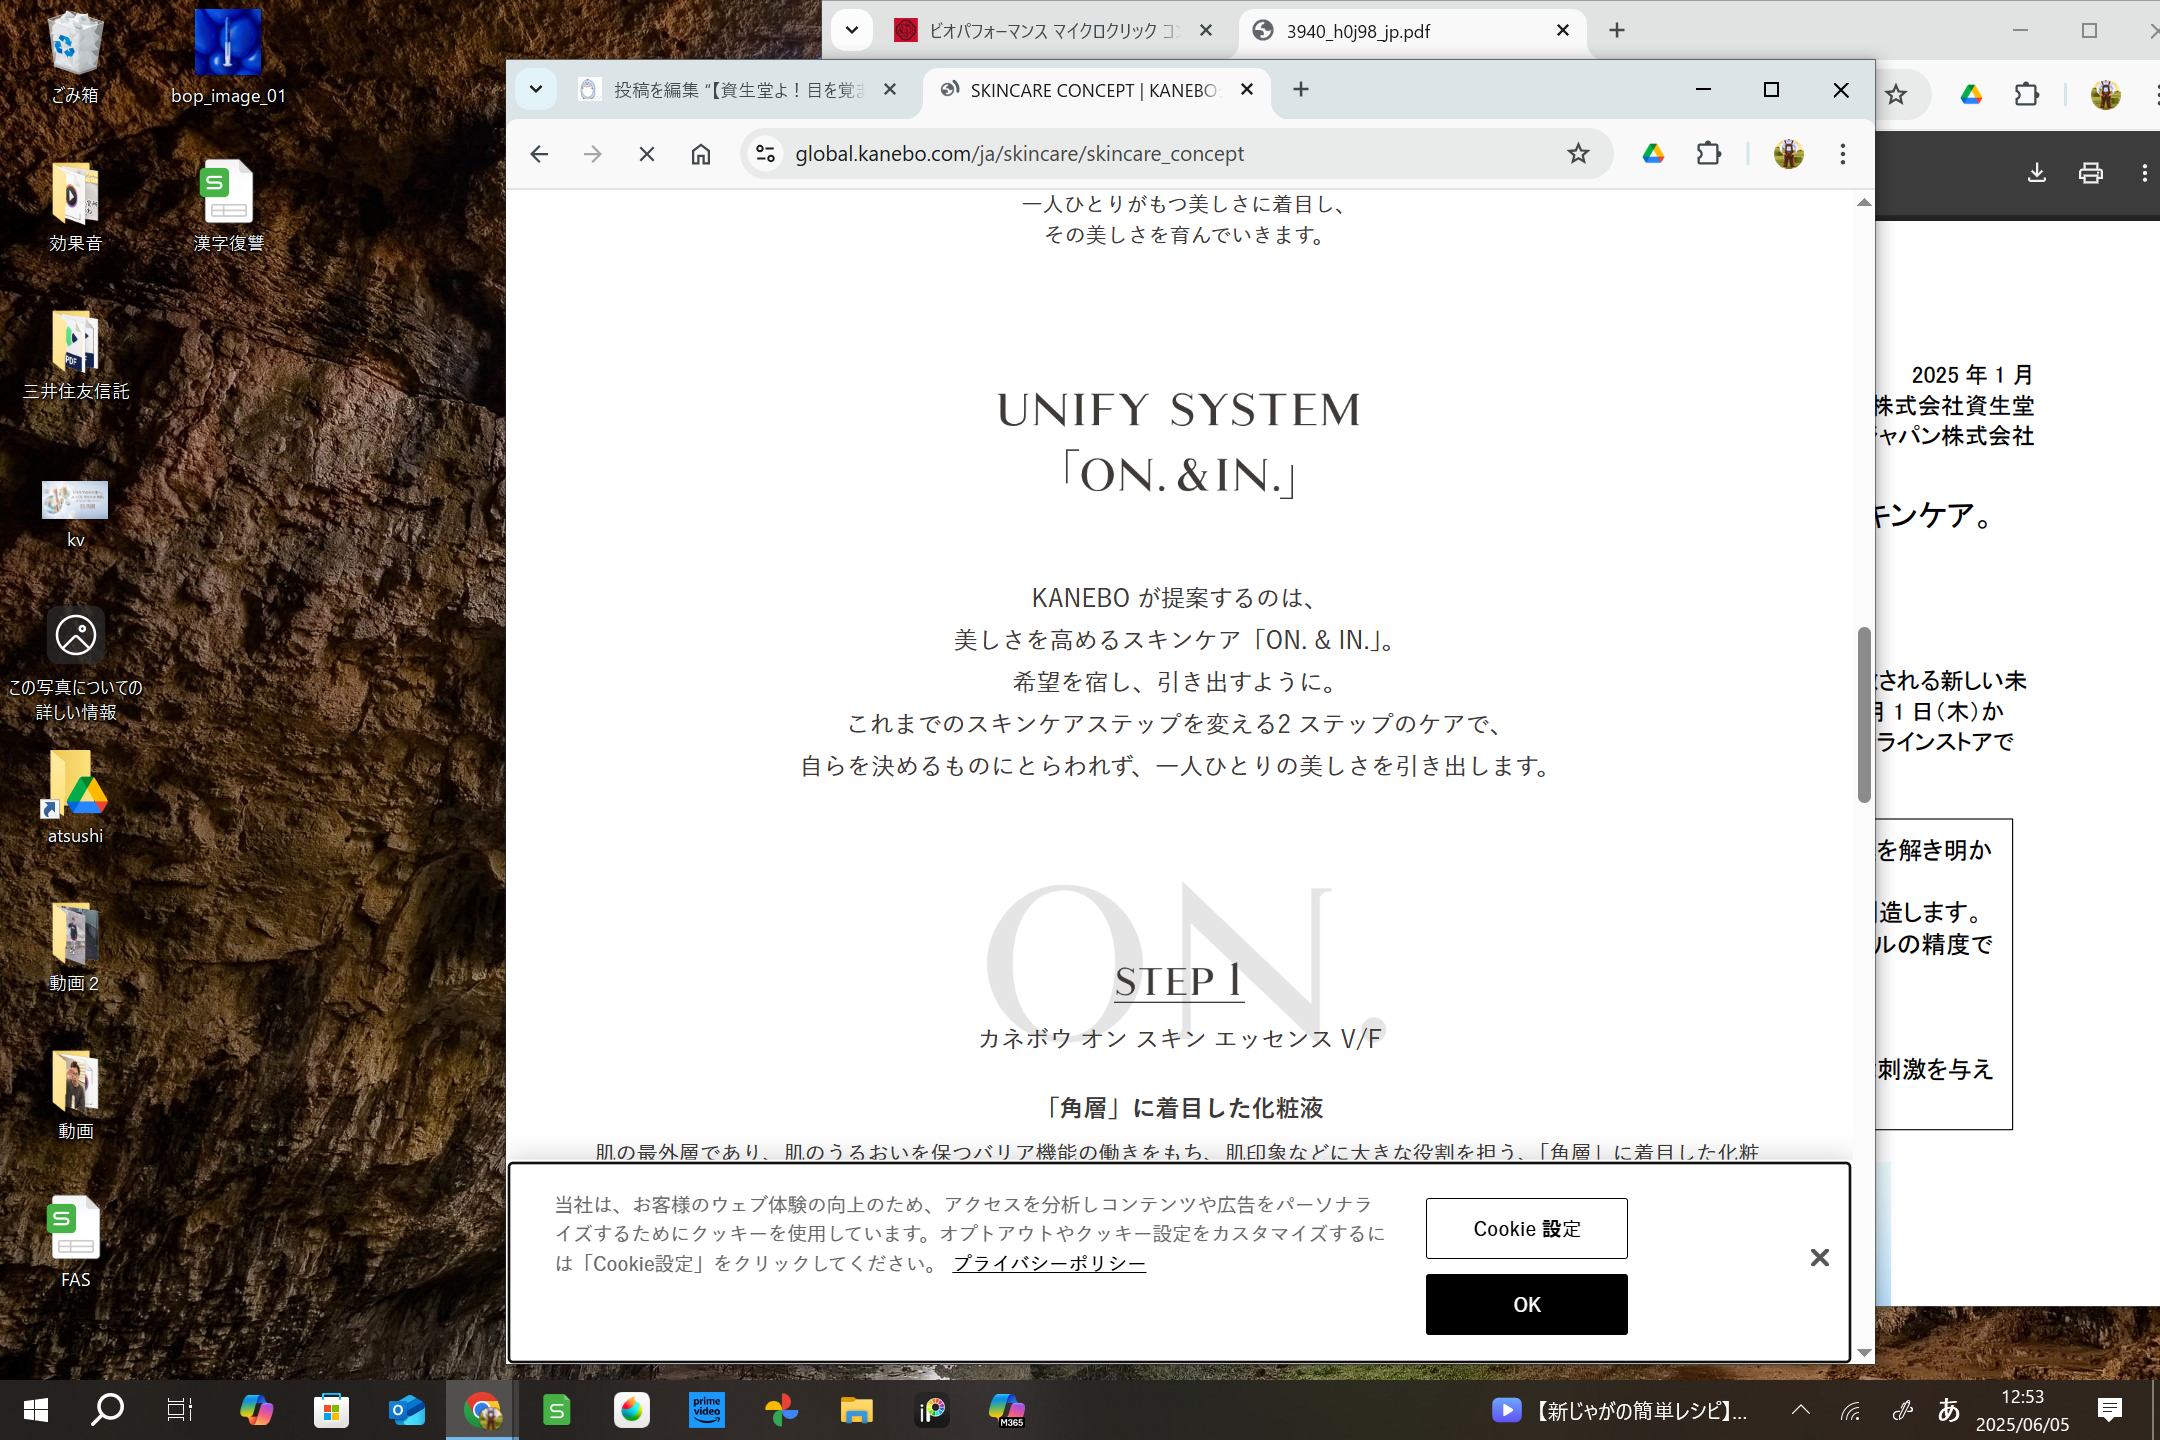2160x1440 pixels.
Task: Open extensions icon in background Chrome window
Action: point(2027,95)
